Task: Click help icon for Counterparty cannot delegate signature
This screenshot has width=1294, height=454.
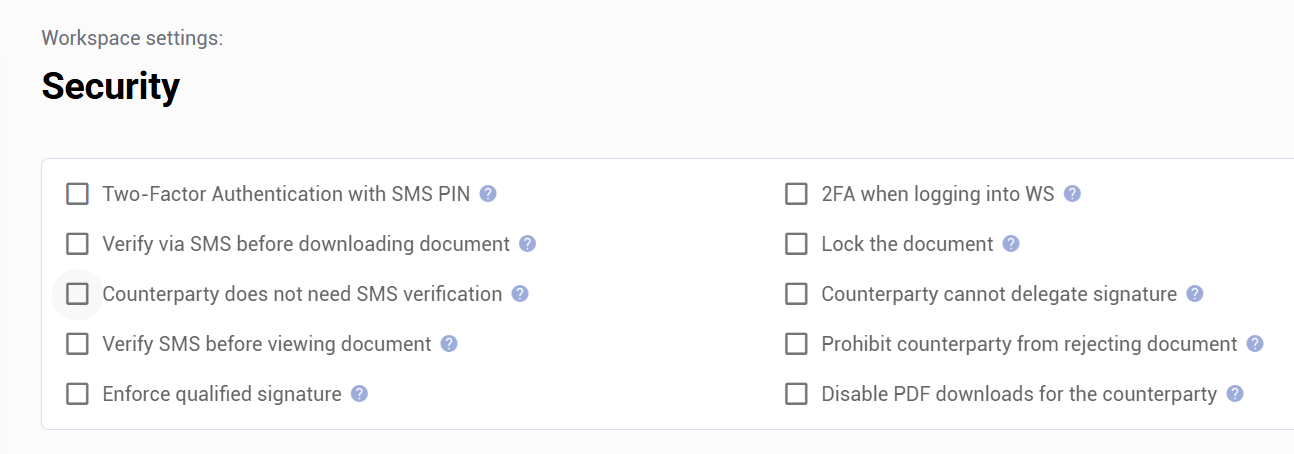Action: pos(1195,294)
